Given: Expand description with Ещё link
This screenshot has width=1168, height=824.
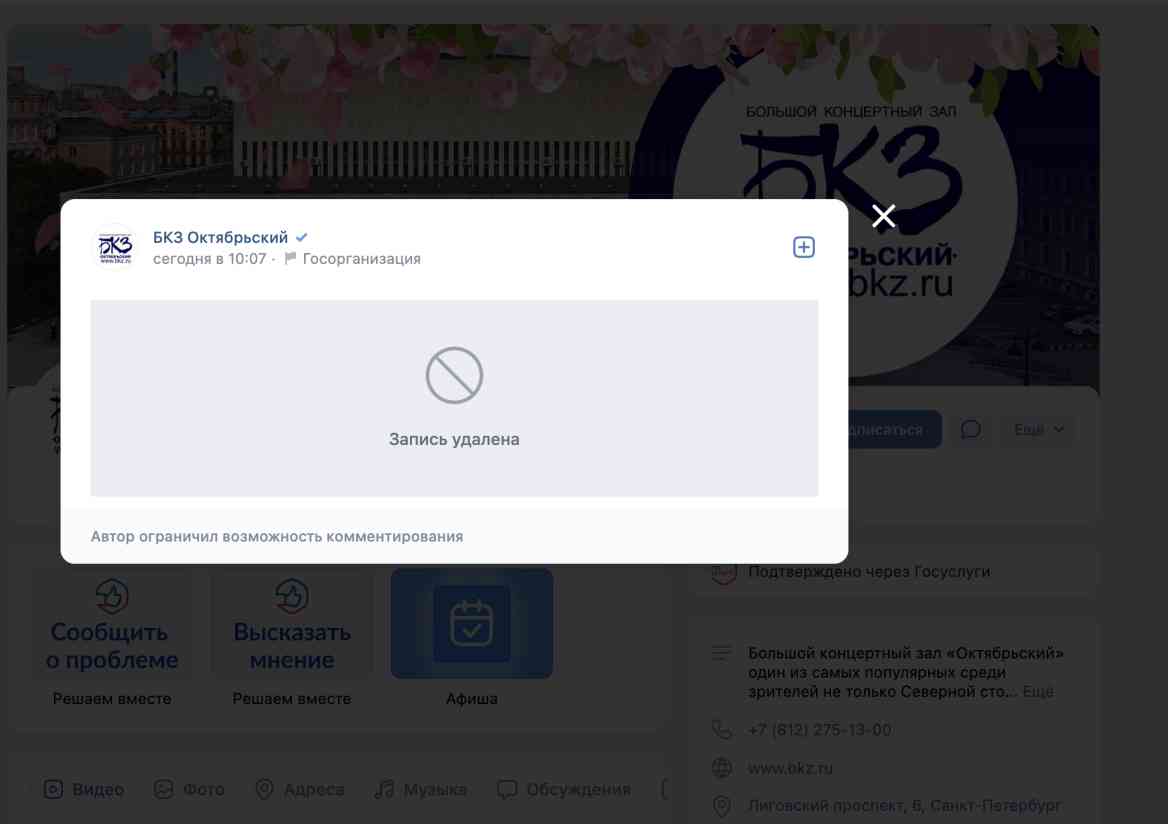Looking at the screenshot, I should (1038, 692).
